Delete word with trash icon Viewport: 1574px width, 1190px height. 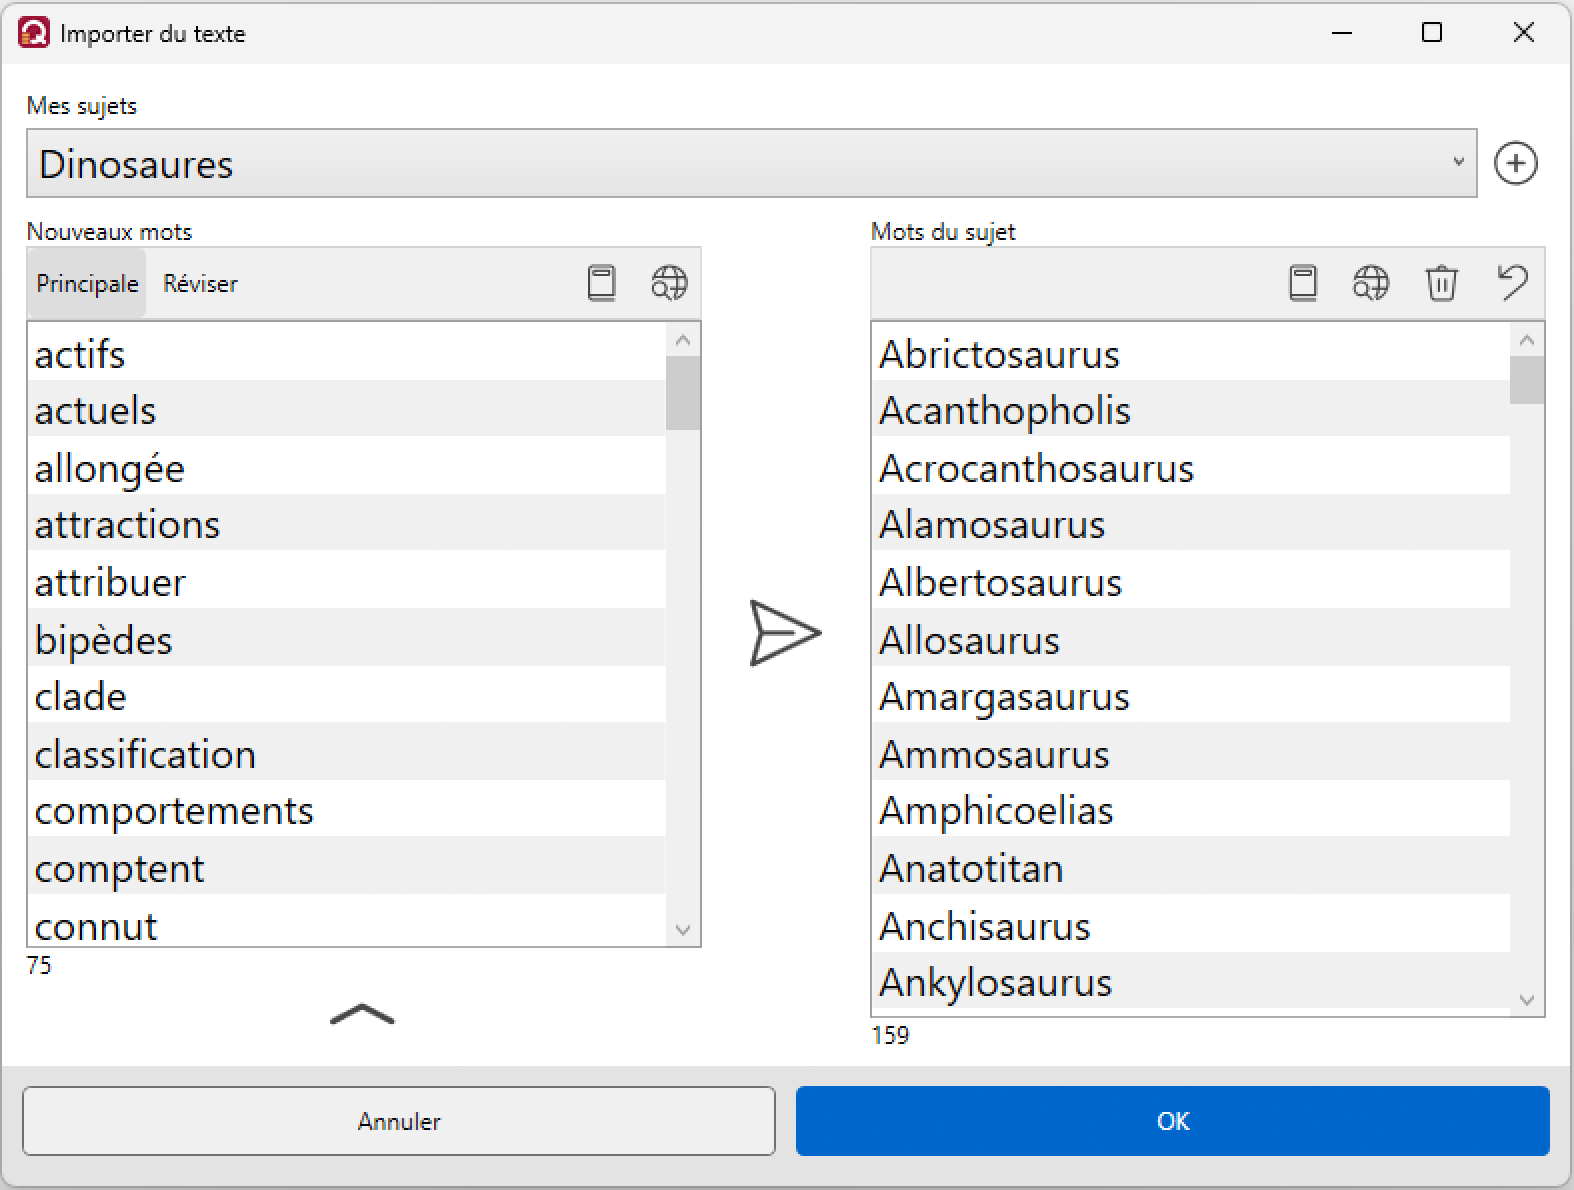point(1441,283)
